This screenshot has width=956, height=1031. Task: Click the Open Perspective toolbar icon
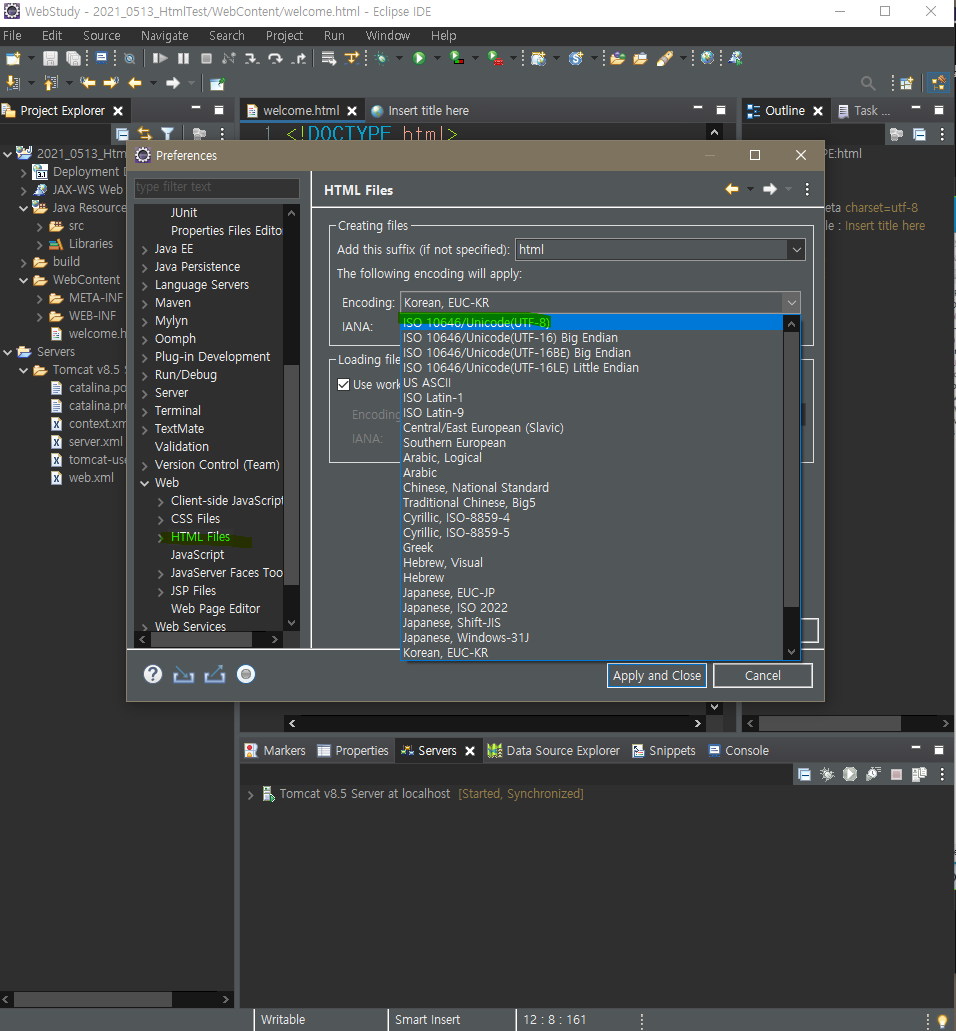coord(907,84)
